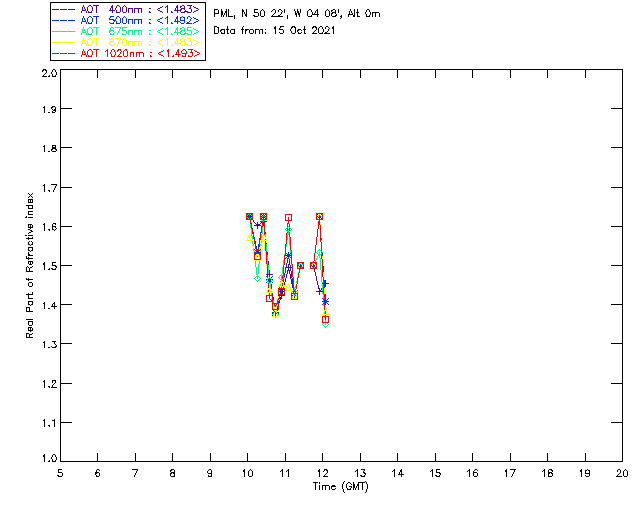Viewport: 640px width, 512px height.
Task: Click the y-axis tick label 2.0
Action: pos(48,74)
